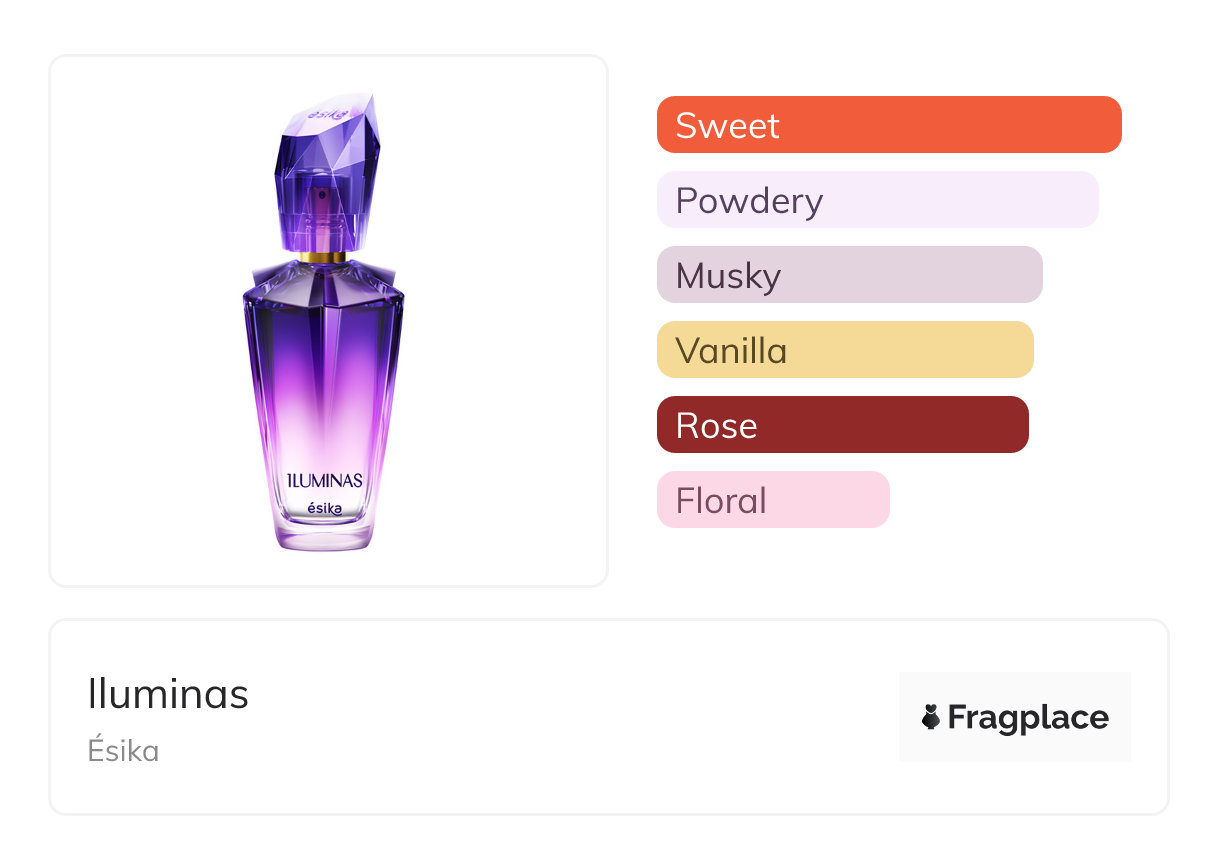
Task: Click the pink Floral accord bar
Action: (773, 500)
